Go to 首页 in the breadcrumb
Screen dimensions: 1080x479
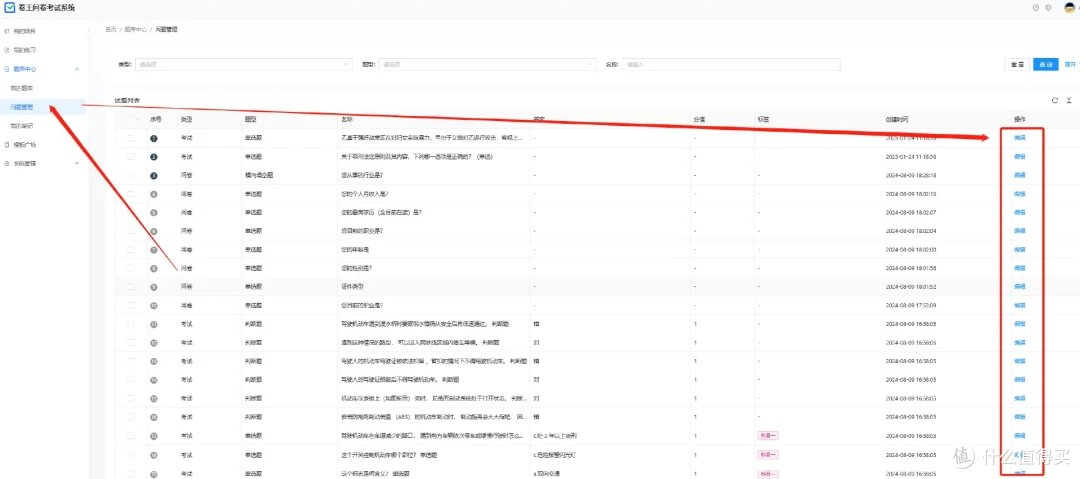pyautogui.click(x=110, y=30)
